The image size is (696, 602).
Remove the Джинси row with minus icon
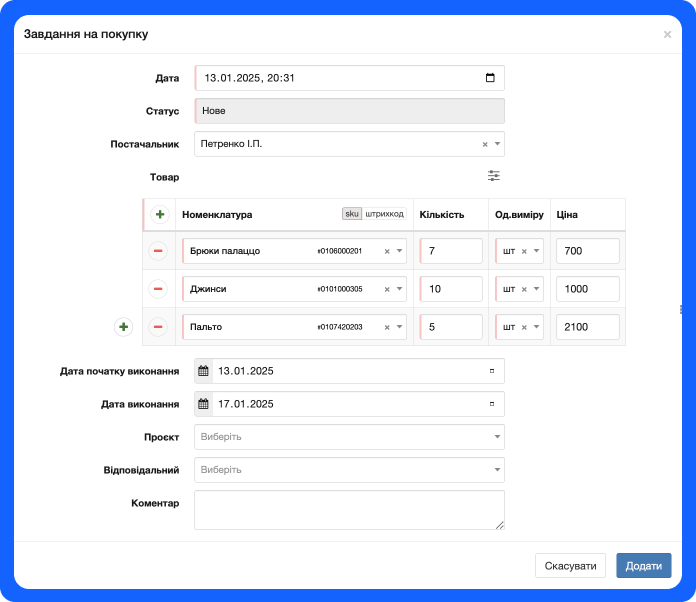click(x=158, y=289)
